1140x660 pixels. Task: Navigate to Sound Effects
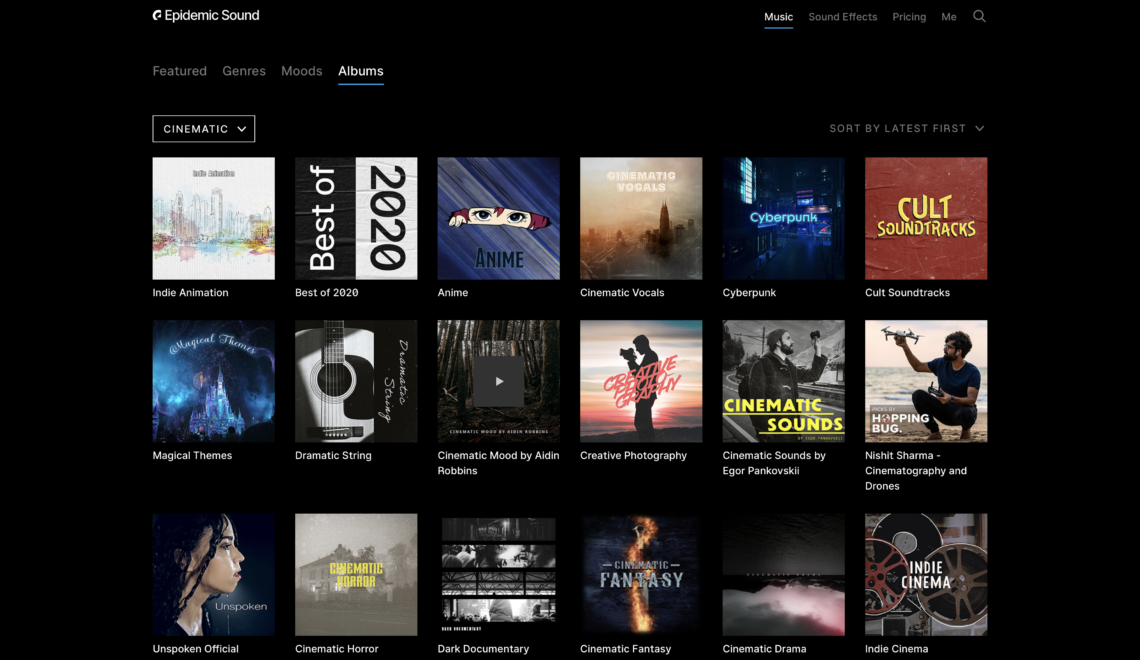click(842, 17)
